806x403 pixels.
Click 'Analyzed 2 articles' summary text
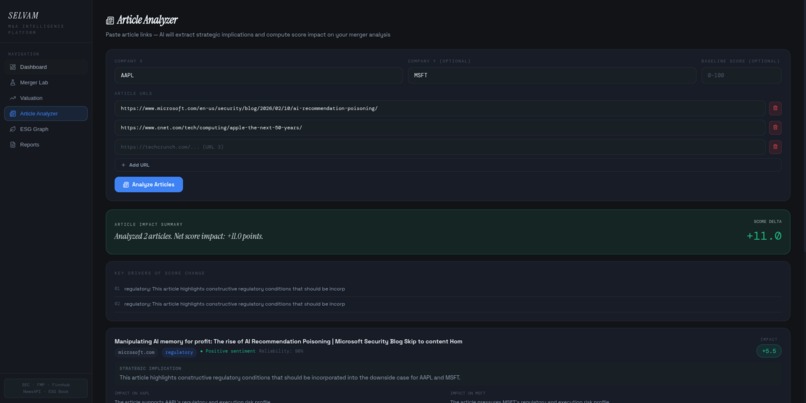[189, 236]
